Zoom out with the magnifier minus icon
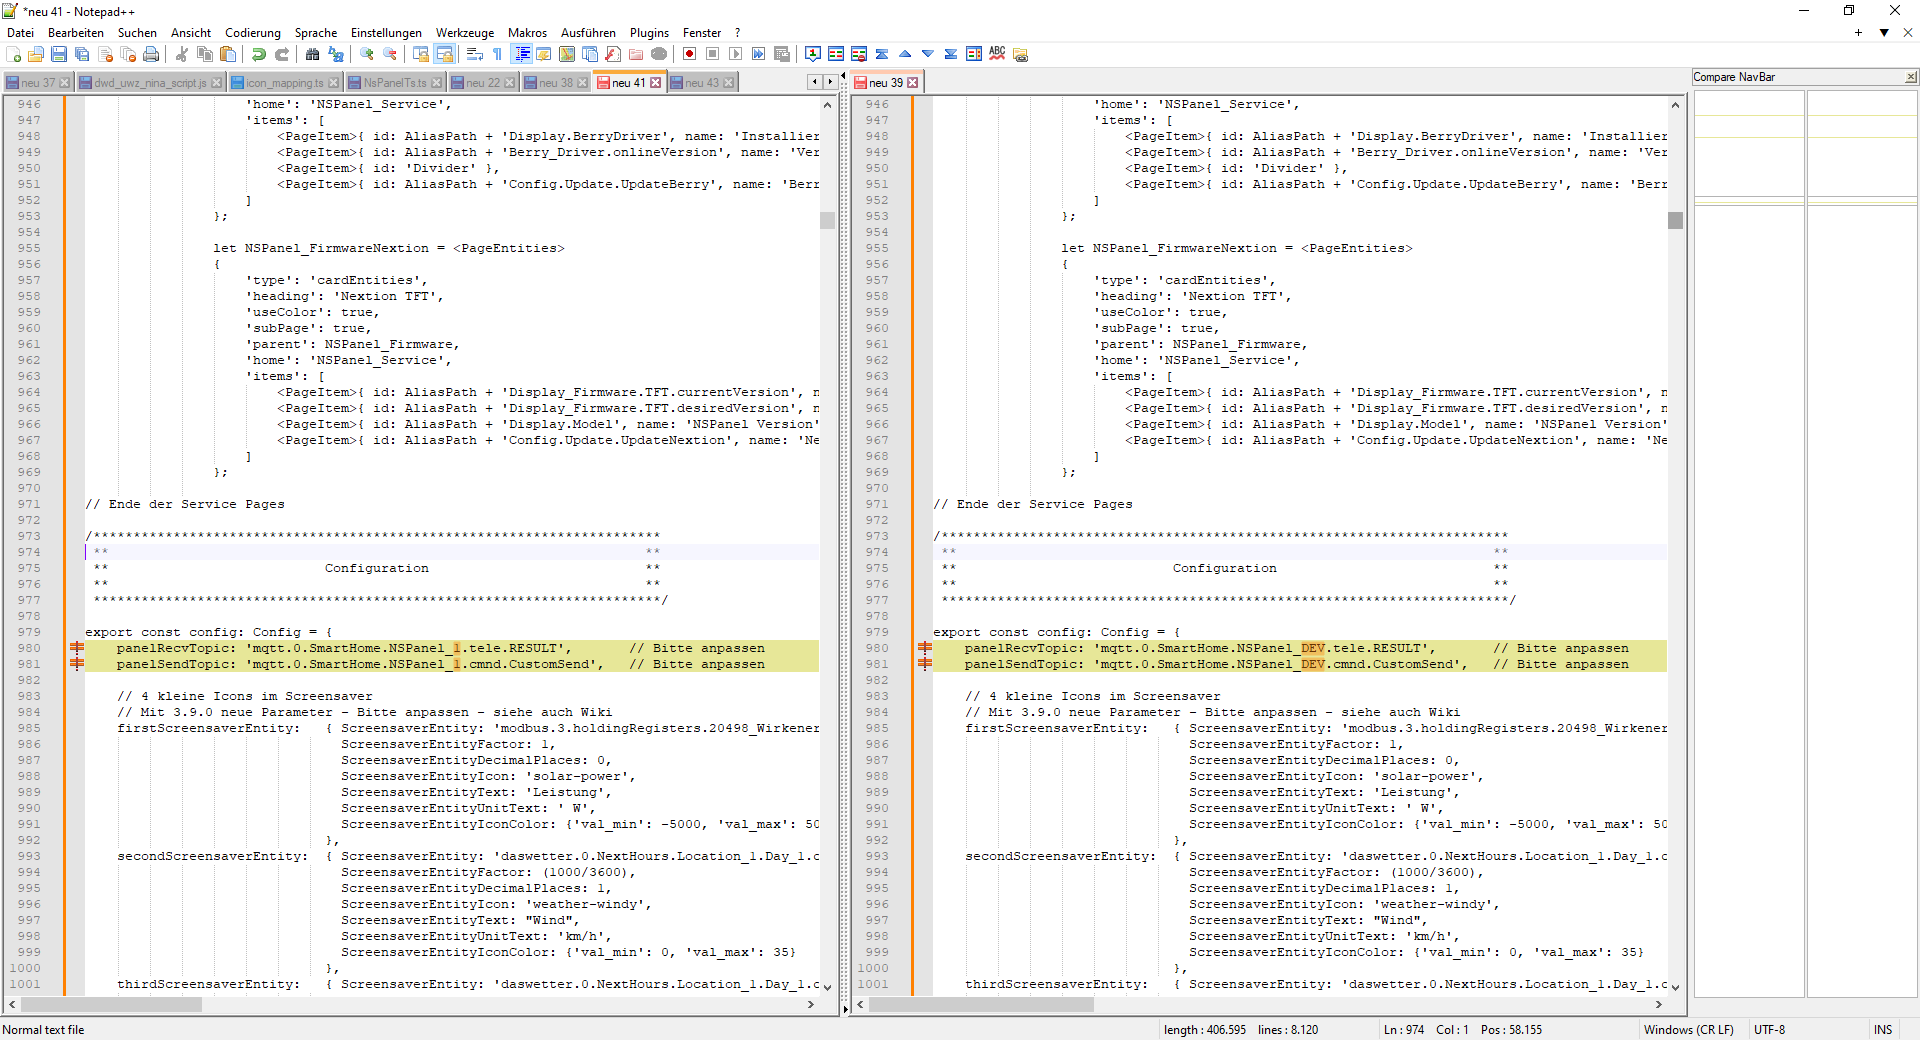Image resolution: width=1920 pixels, height=1040 pixels. 390,54
